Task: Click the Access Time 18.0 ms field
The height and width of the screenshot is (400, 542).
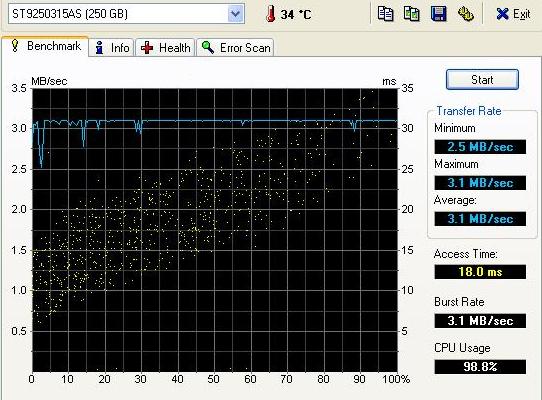Action: coord(480,272)
